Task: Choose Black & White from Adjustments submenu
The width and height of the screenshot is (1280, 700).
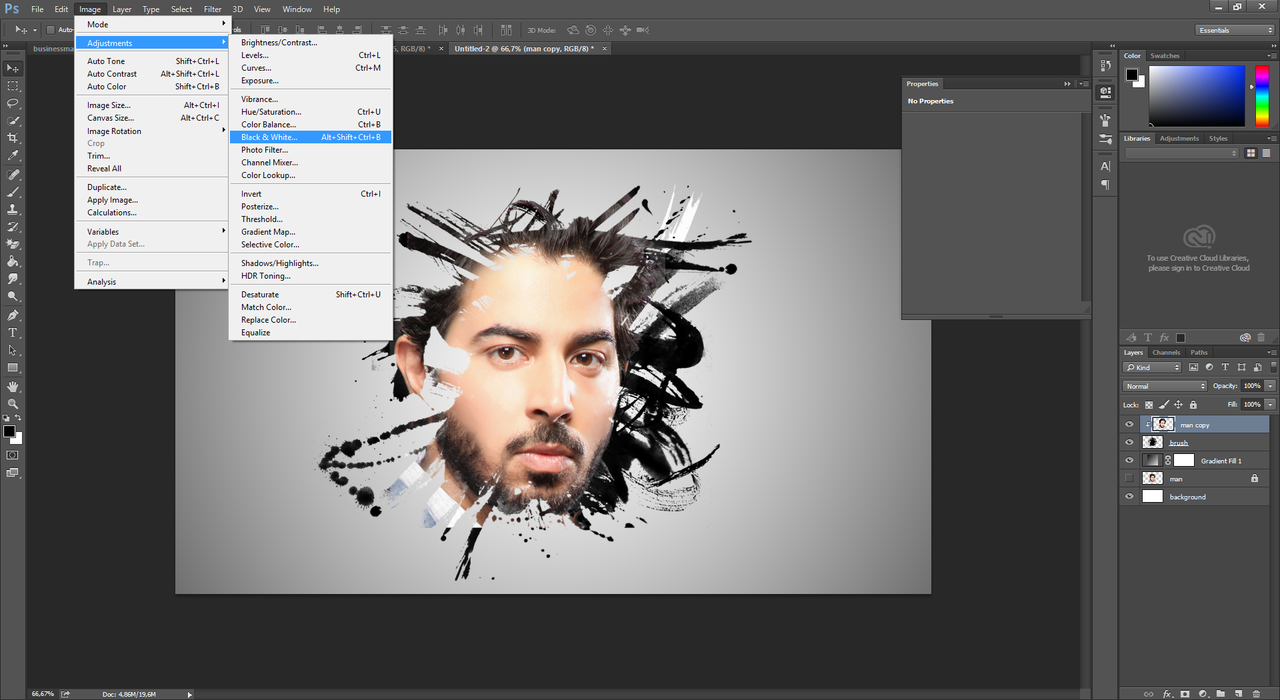Action: click(269, 137)
